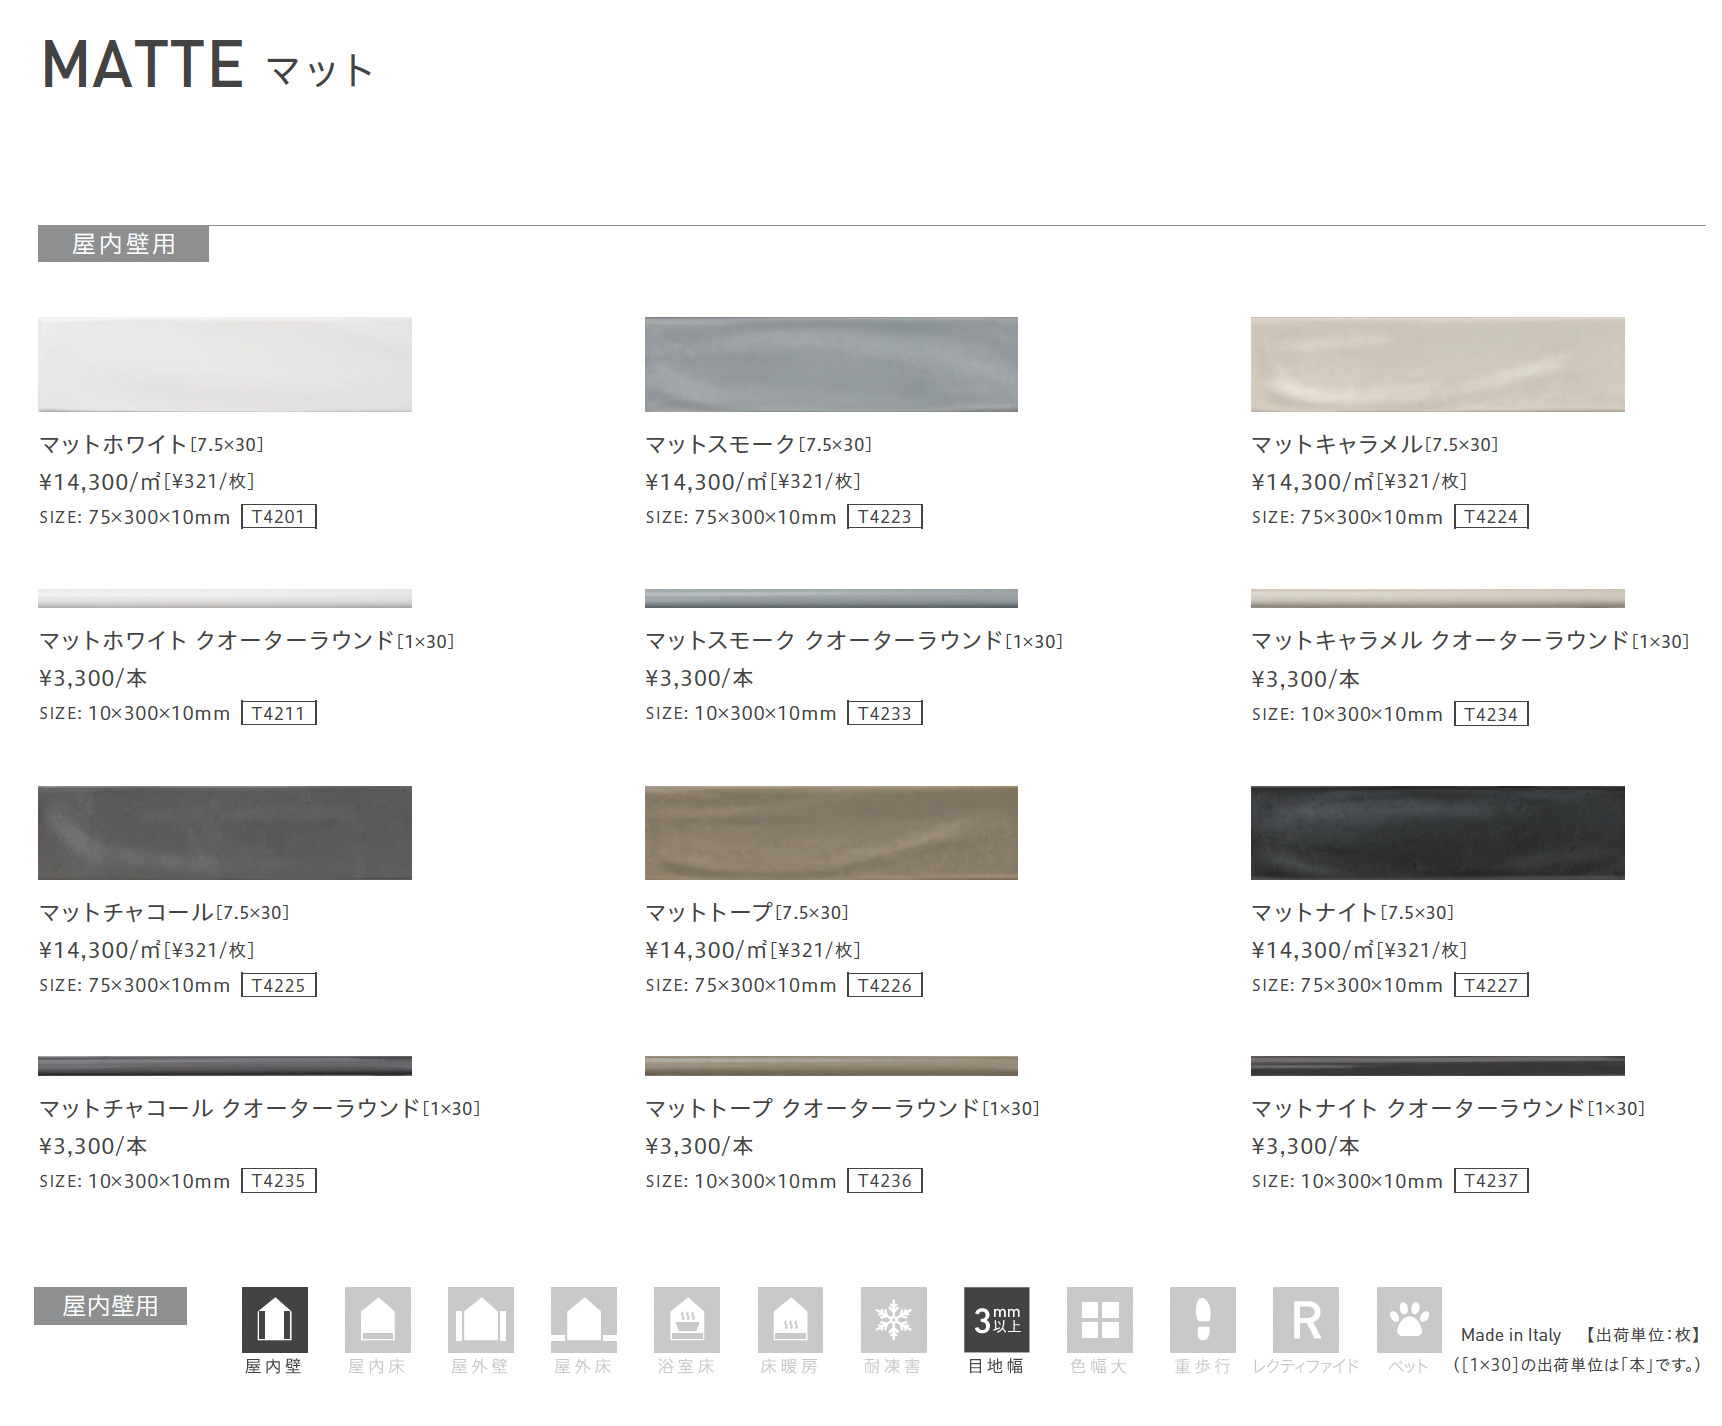The height and width of the screenshot is (1426, 1722).
Task: Click the 屋外壁 outdoor wall icon
Action: coord(480,1319)
